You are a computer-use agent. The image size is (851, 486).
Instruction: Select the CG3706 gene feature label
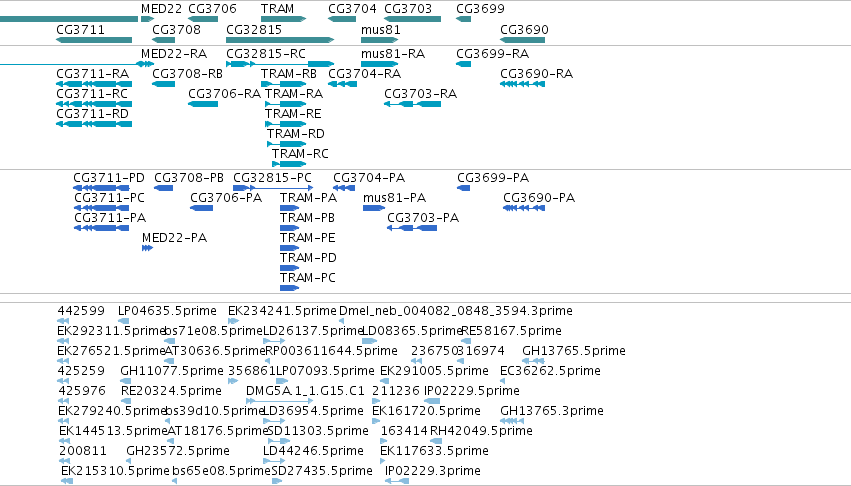point(212,9)
